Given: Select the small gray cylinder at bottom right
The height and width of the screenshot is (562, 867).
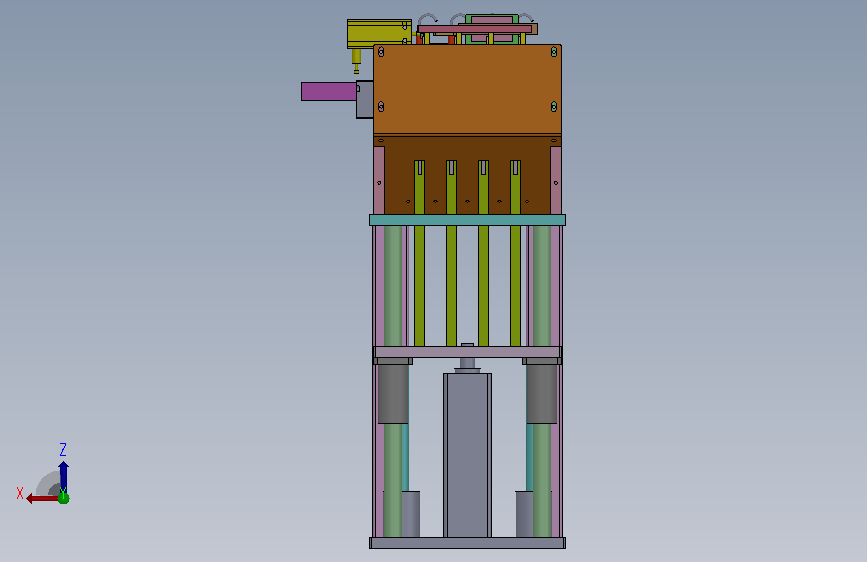Looking at the screenshot, I should coord(524,514).
